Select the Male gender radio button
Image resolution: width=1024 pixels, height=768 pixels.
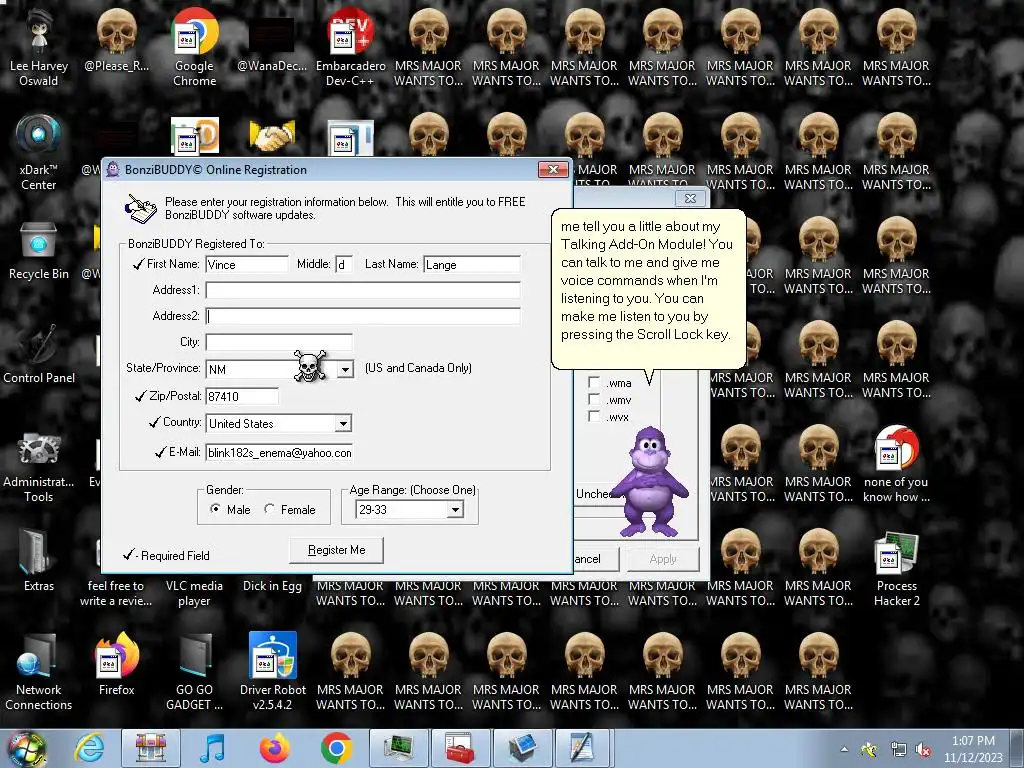pos(215,509)
